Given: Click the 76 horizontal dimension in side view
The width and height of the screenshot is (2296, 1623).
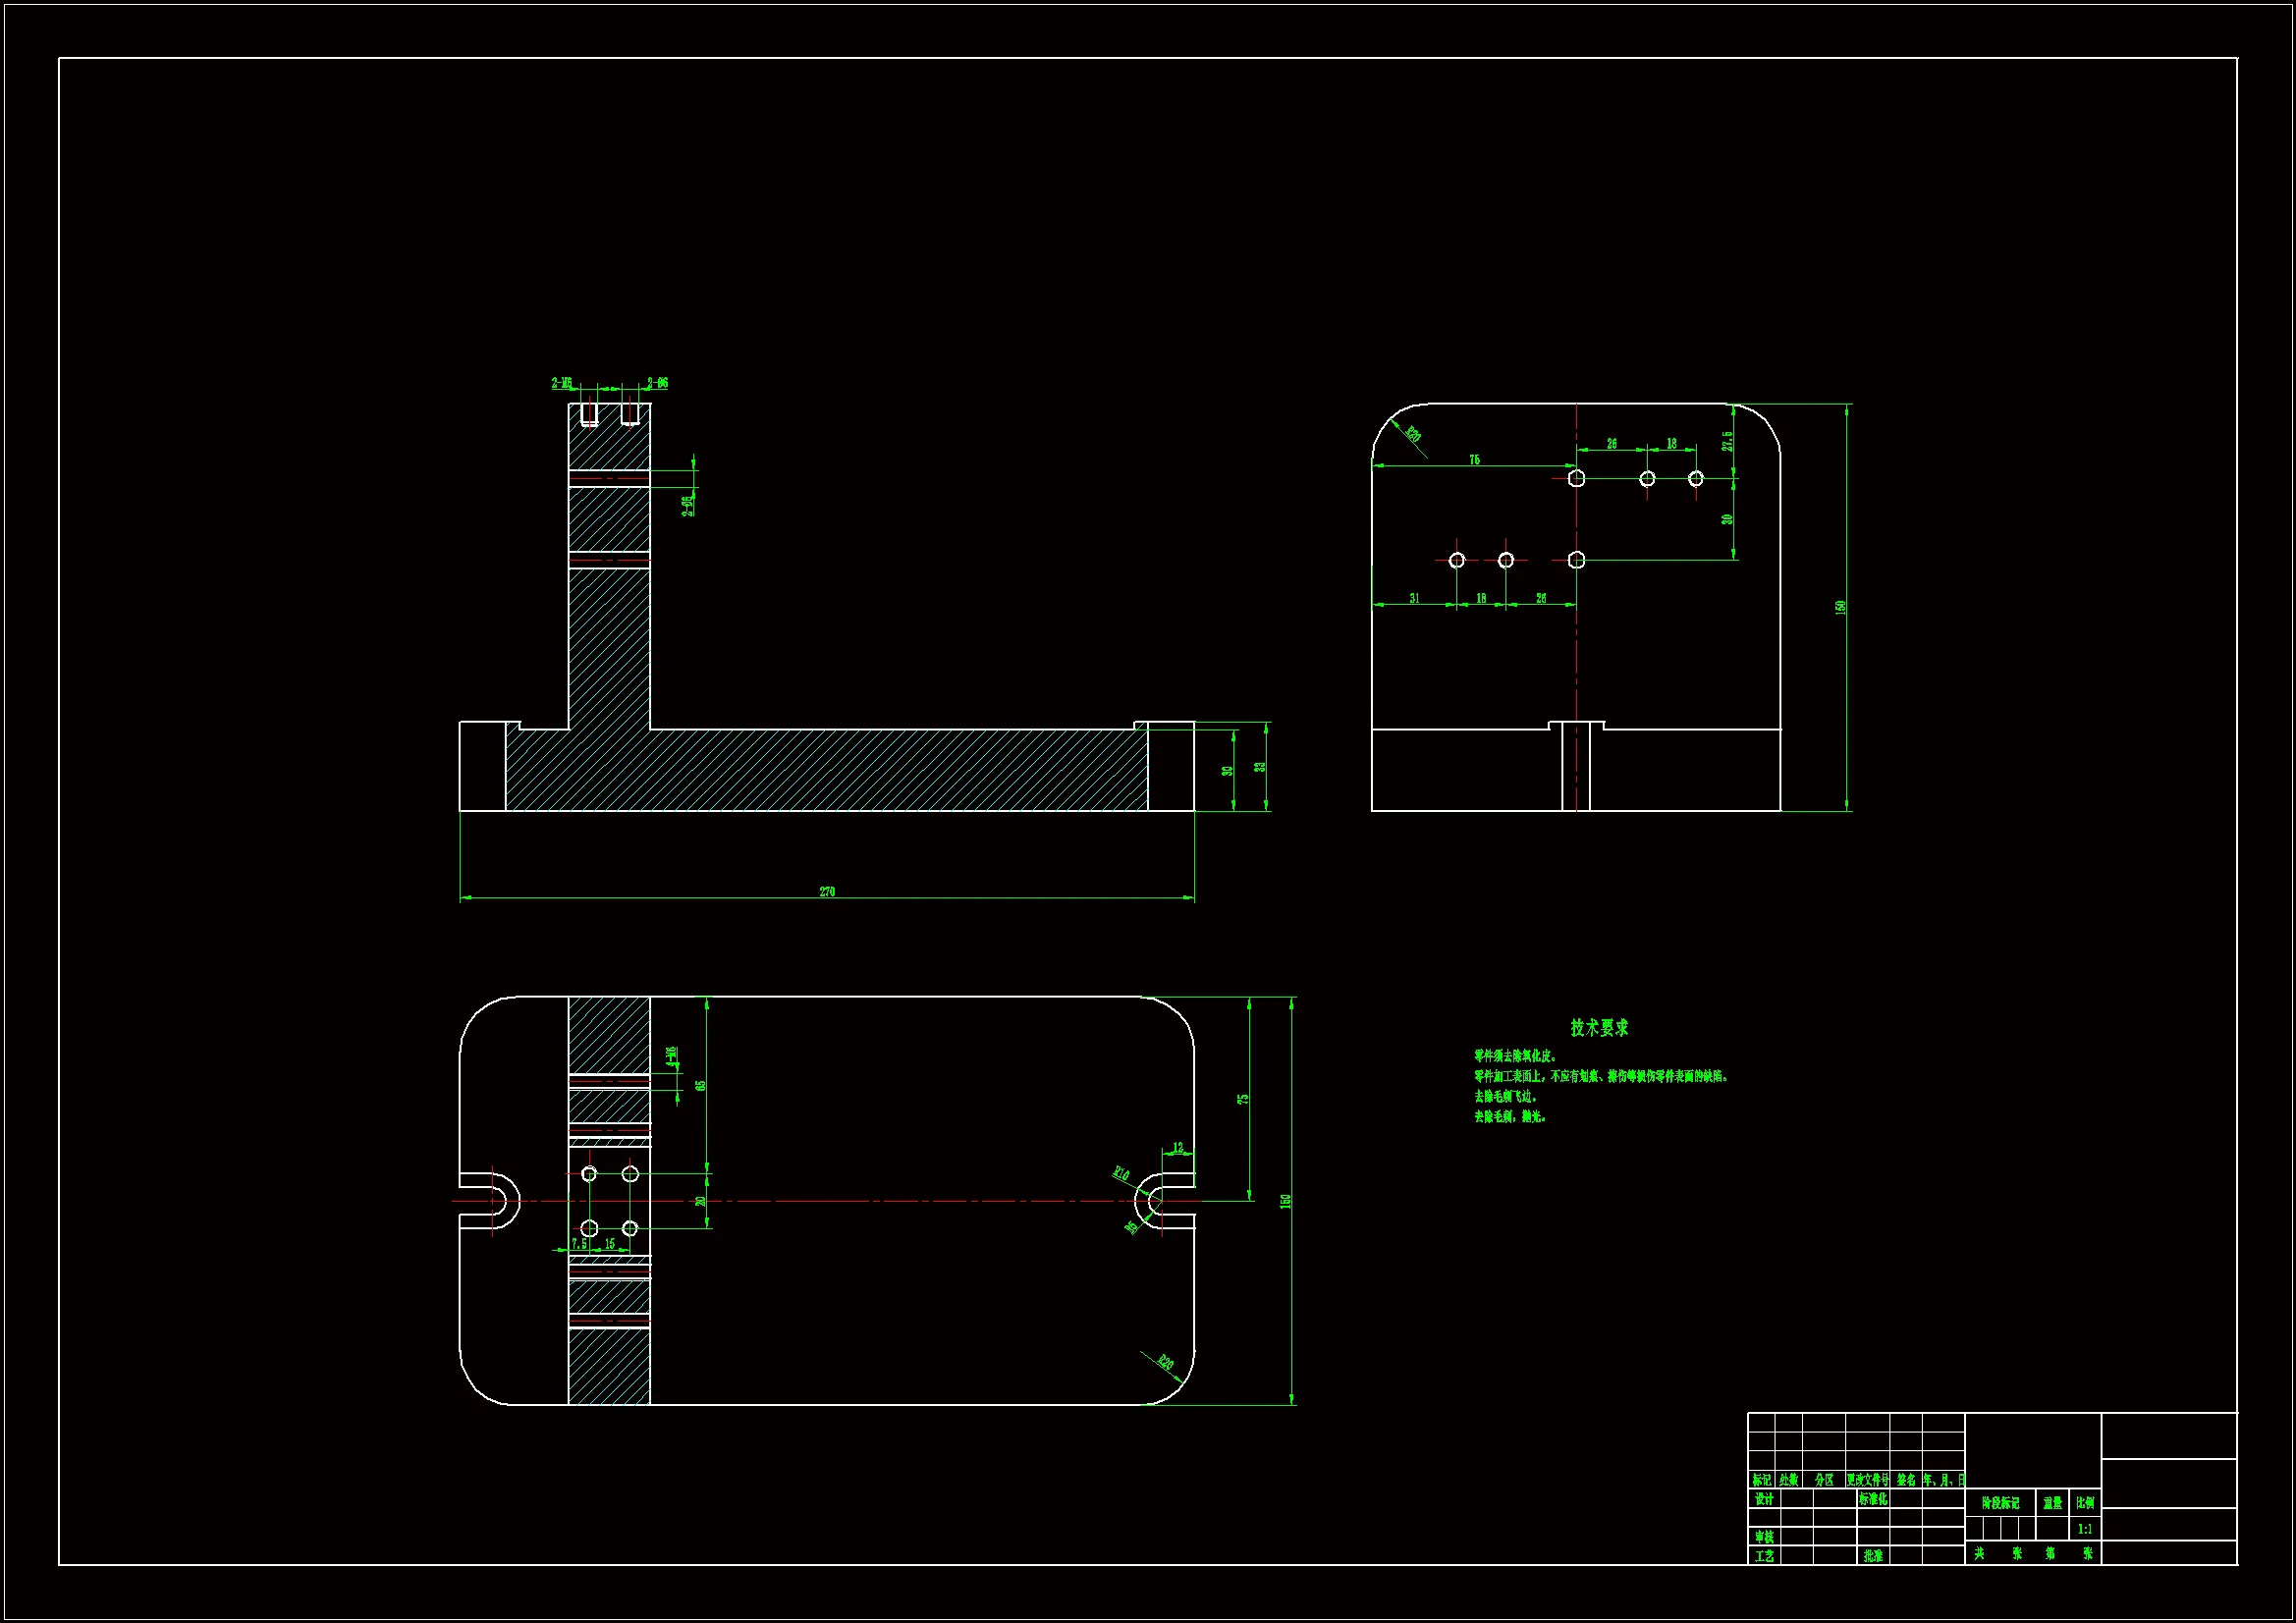Looking at the screenshot, I should click(1474, 460).
